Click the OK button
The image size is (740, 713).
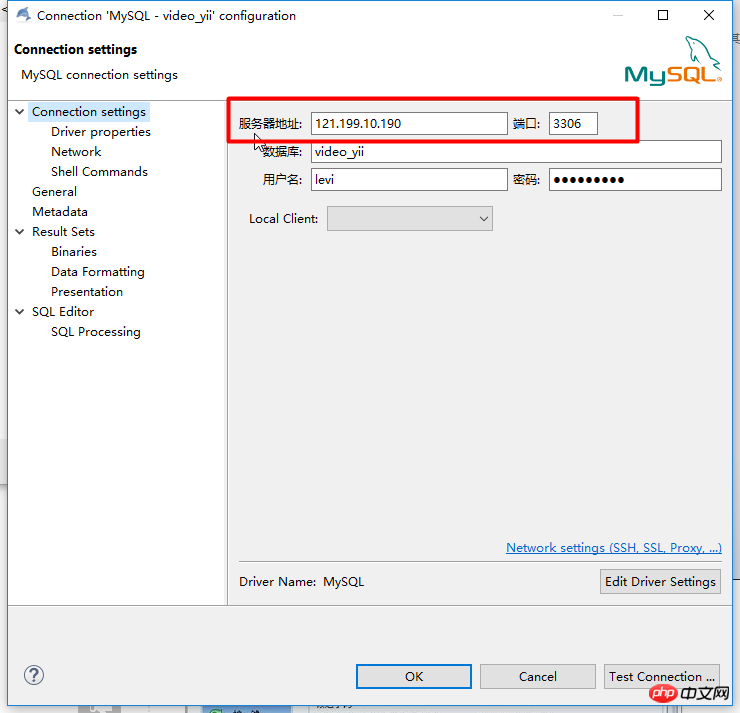click(x=414, y=677)
